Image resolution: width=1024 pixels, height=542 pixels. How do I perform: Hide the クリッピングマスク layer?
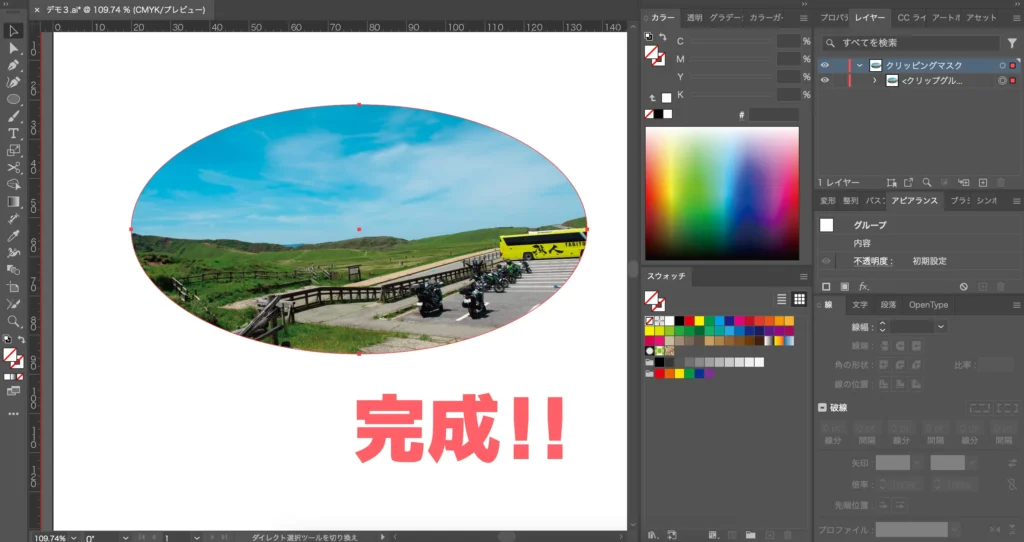[x=825, y=65]
